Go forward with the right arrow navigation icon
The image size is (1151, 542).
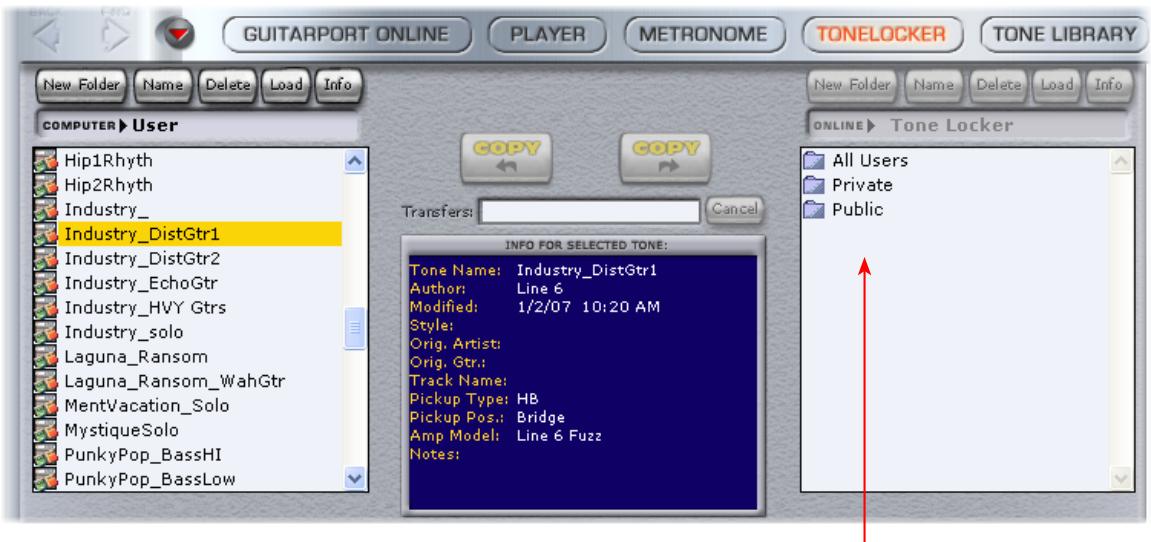point(115,35)
